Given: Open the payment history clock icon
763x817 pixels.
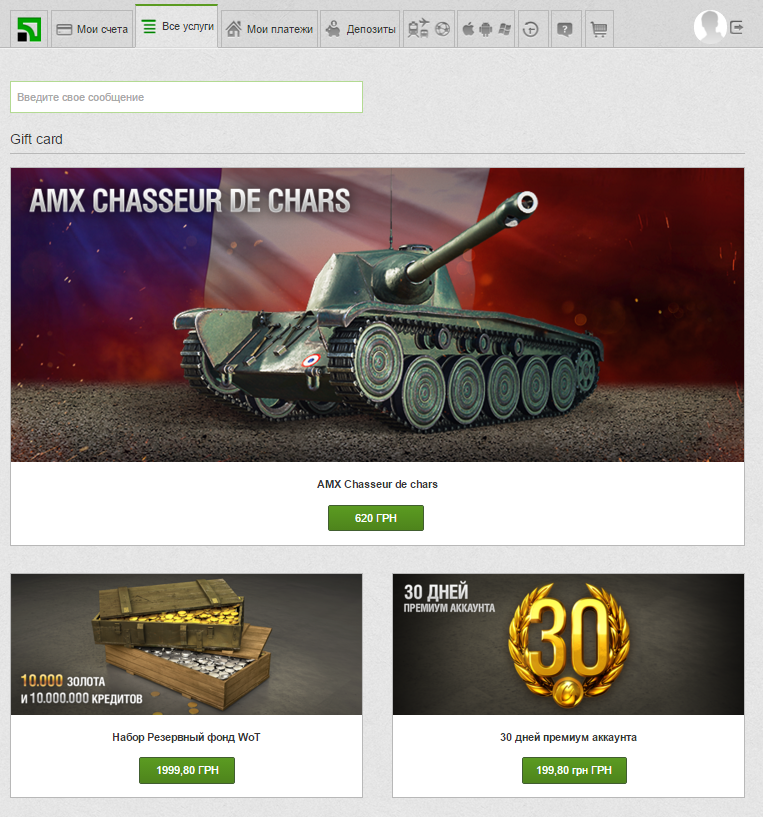Looking at the screenshot, I should [x=532, y=29].
